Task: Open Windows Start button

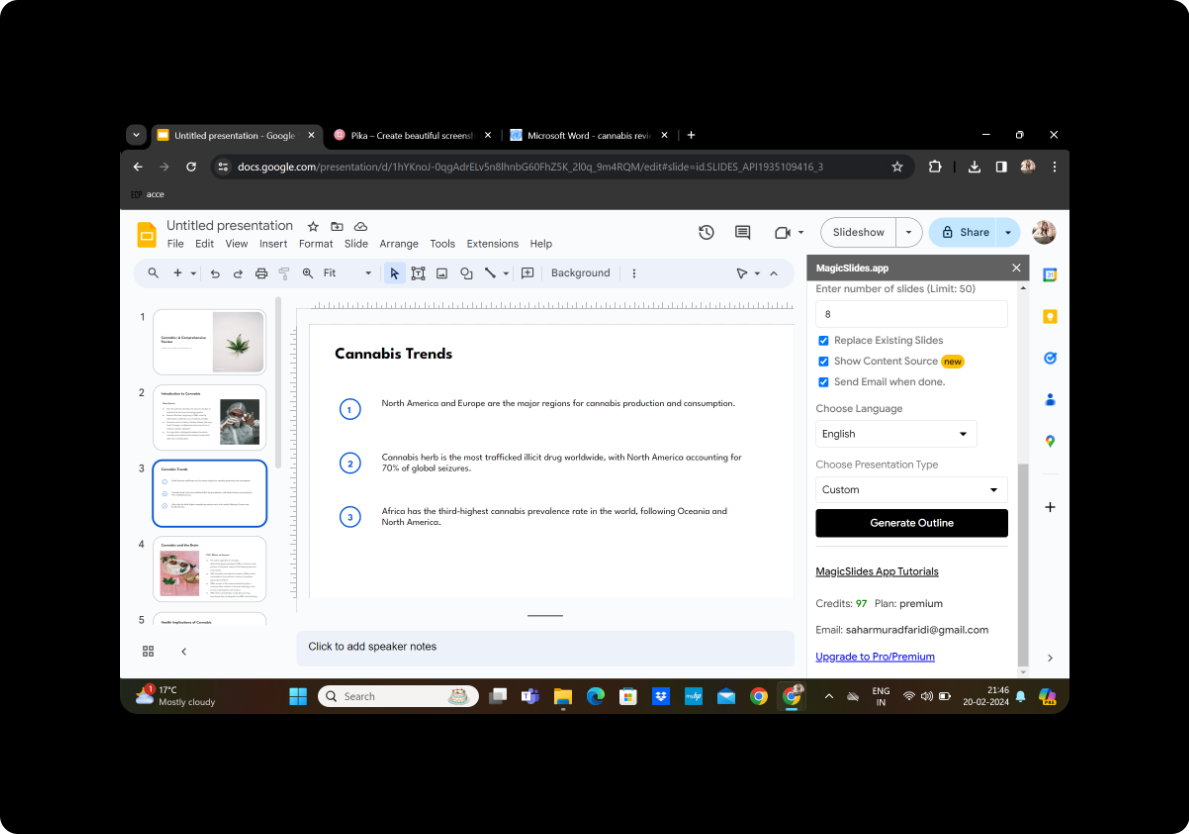Action: 298,697
